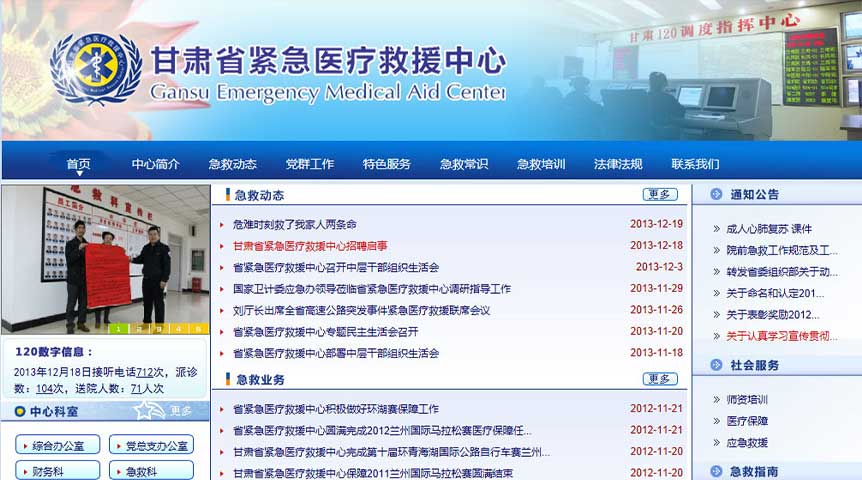Open the 首页 home menu item
The image size is (862, 480).
(x=79, y=164)
